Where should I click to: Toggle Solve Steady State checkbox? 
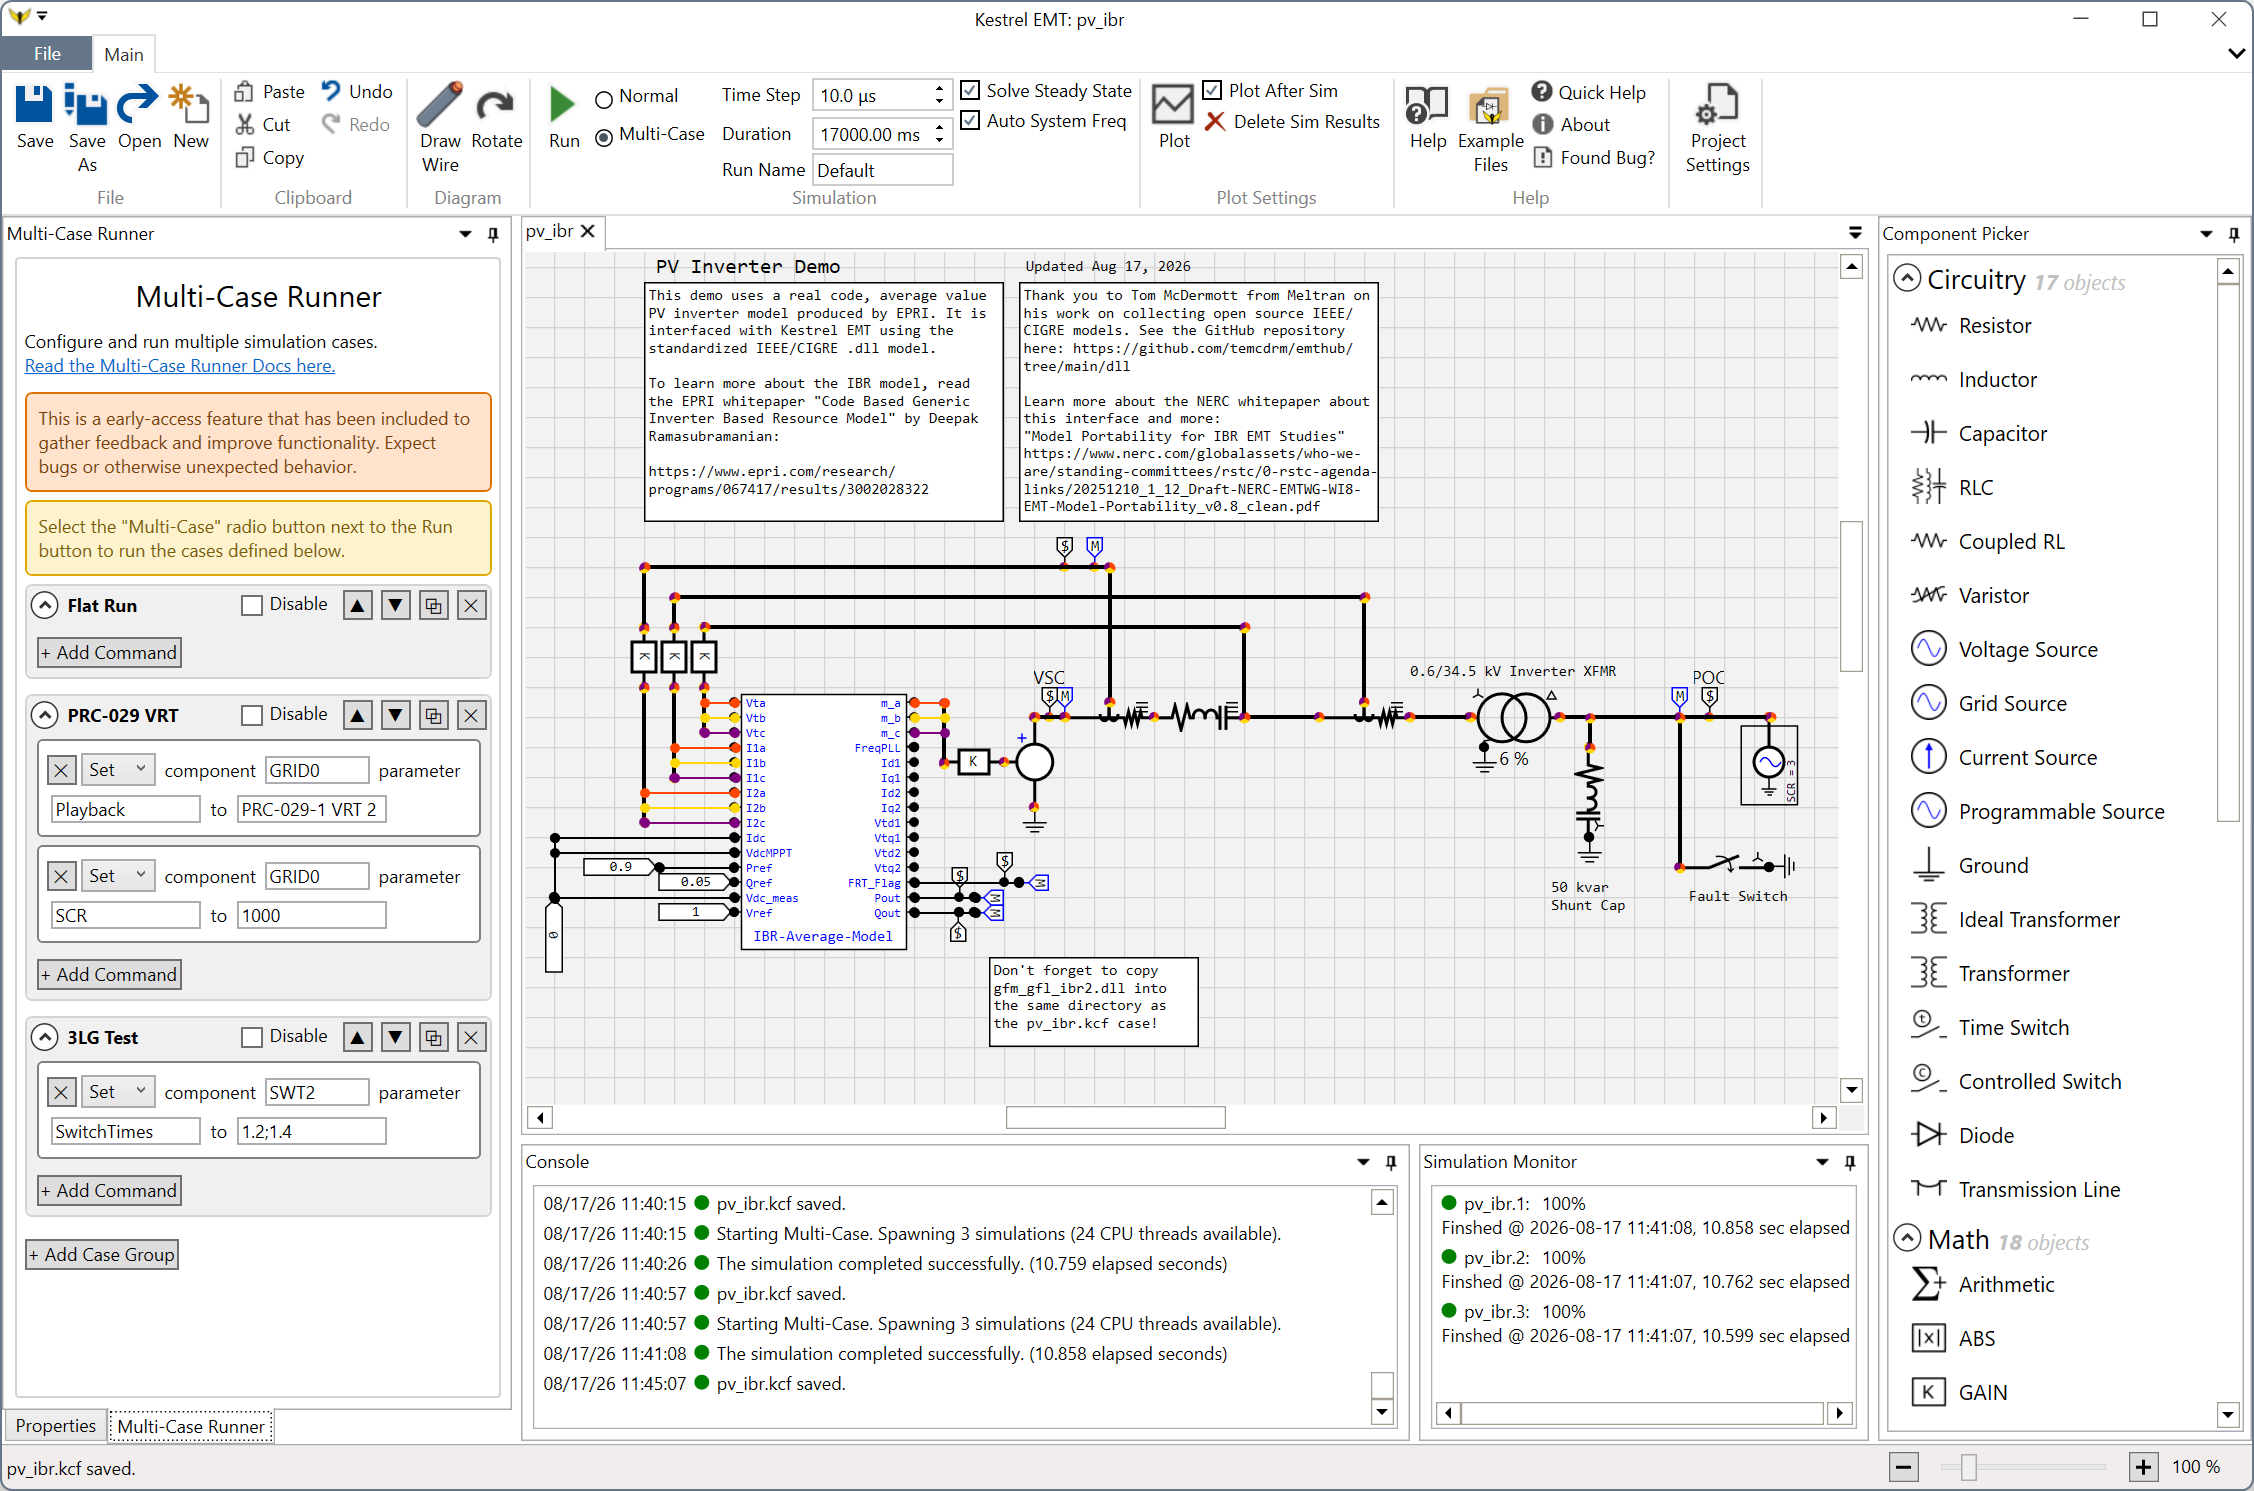[x=969, y=90]
